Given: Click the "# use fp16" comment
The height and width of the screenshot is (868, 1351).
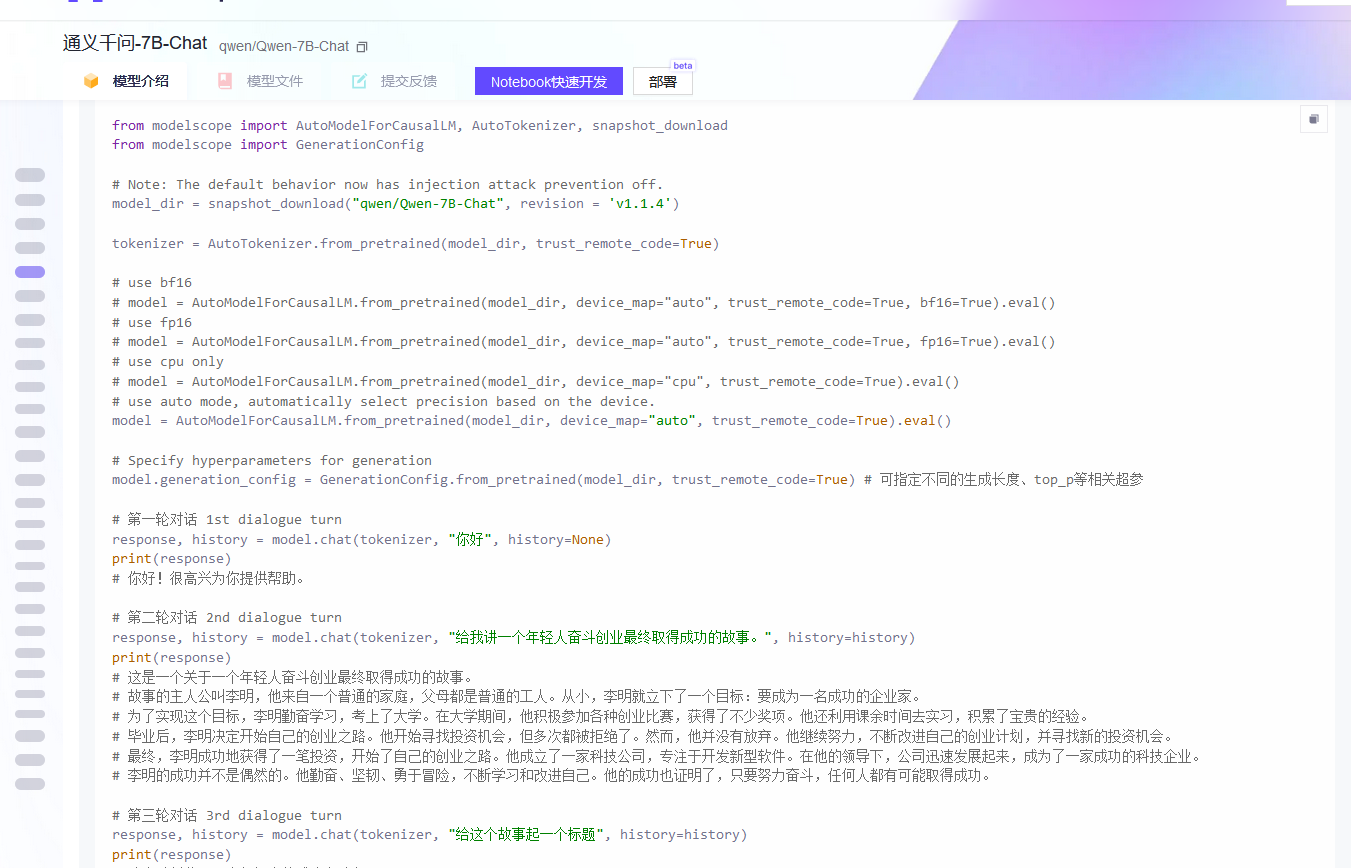Looking at the screenshot, I should click(x=152, y=322).
